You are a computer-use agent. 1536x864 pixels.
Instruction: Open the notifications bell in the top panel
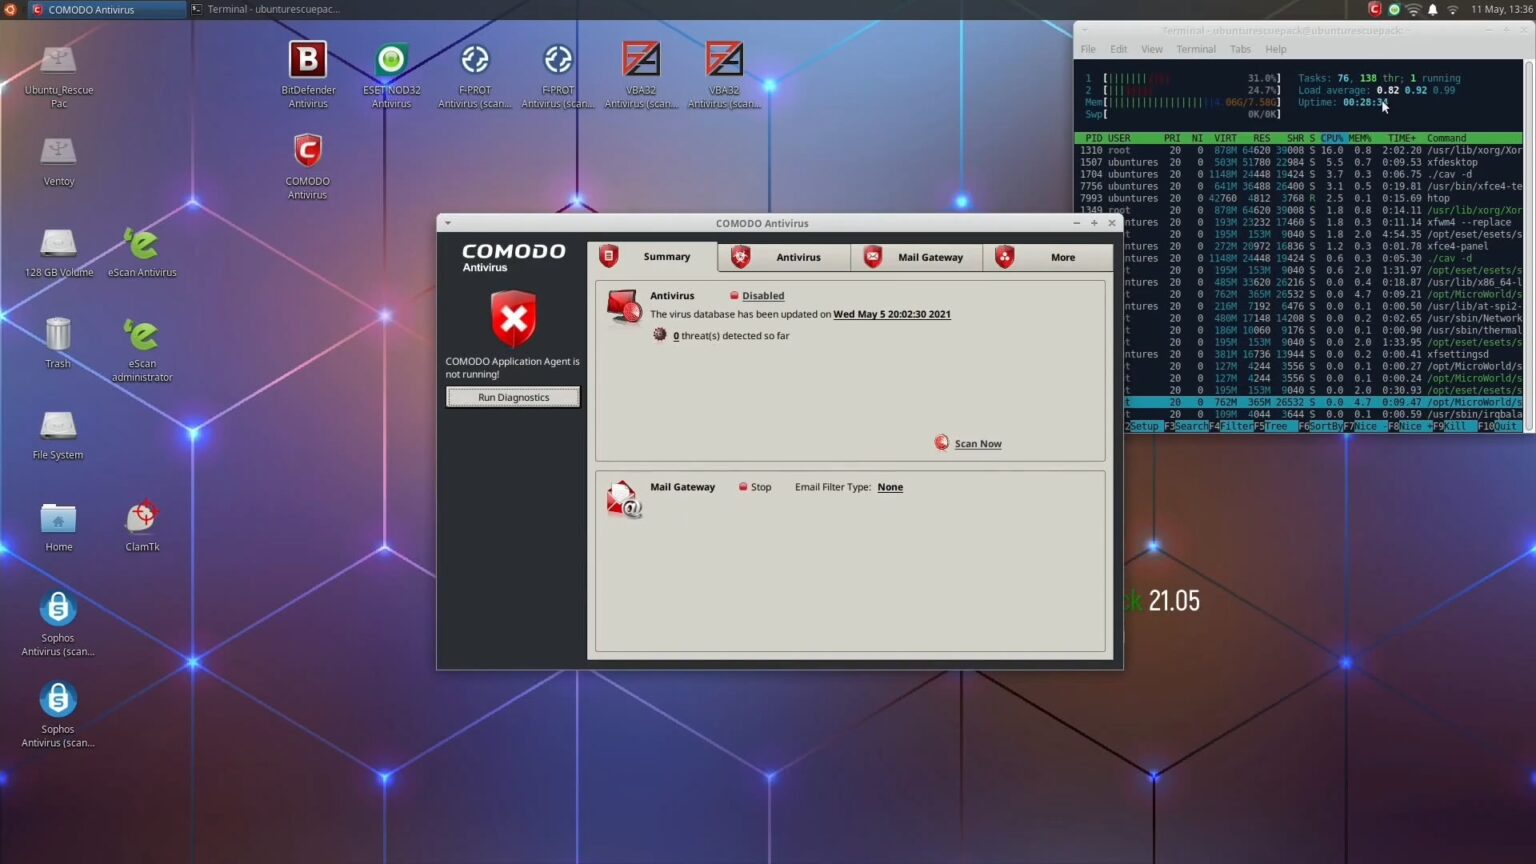[1432, 9]
